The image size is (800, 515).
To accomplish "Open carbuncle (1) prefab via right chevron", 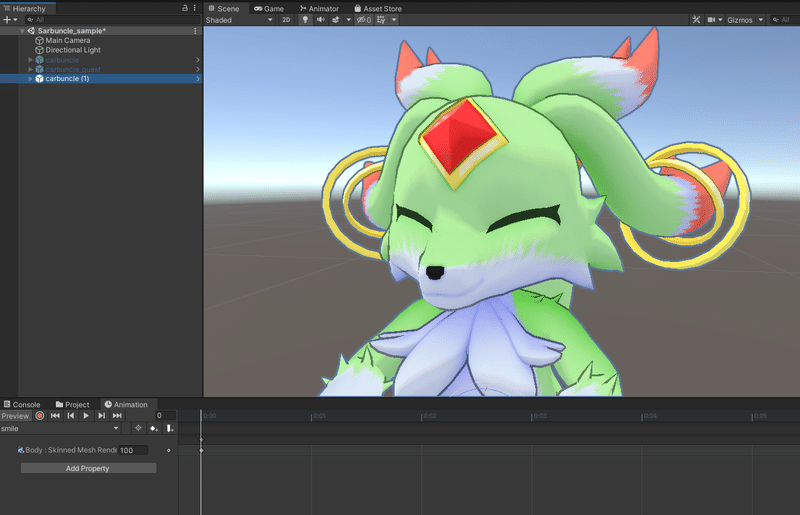I will [x=198, y=79].
